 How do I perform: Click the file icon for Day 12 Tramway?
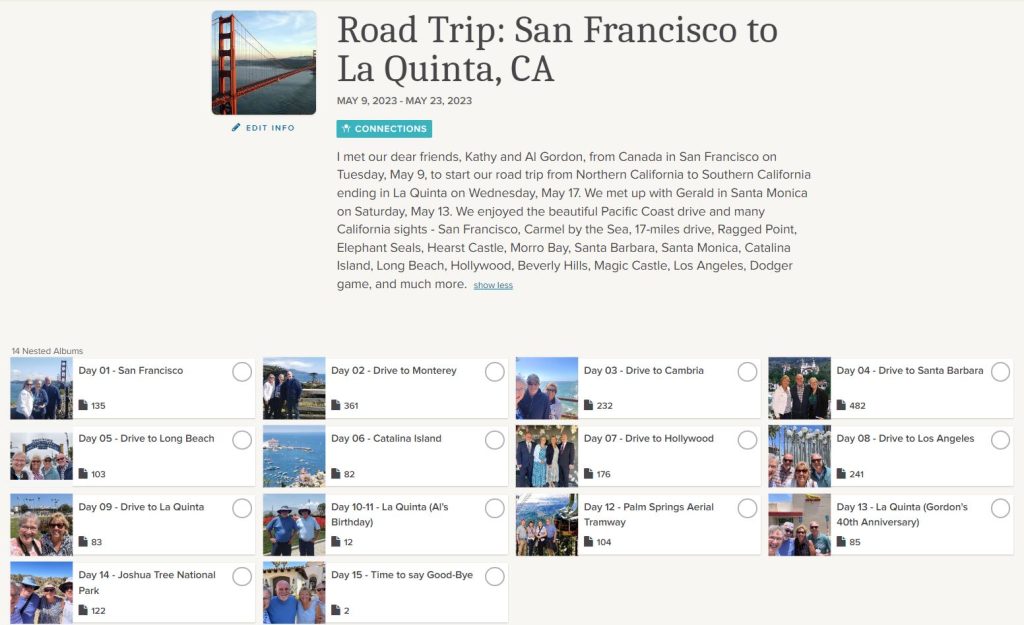(588, 541)
